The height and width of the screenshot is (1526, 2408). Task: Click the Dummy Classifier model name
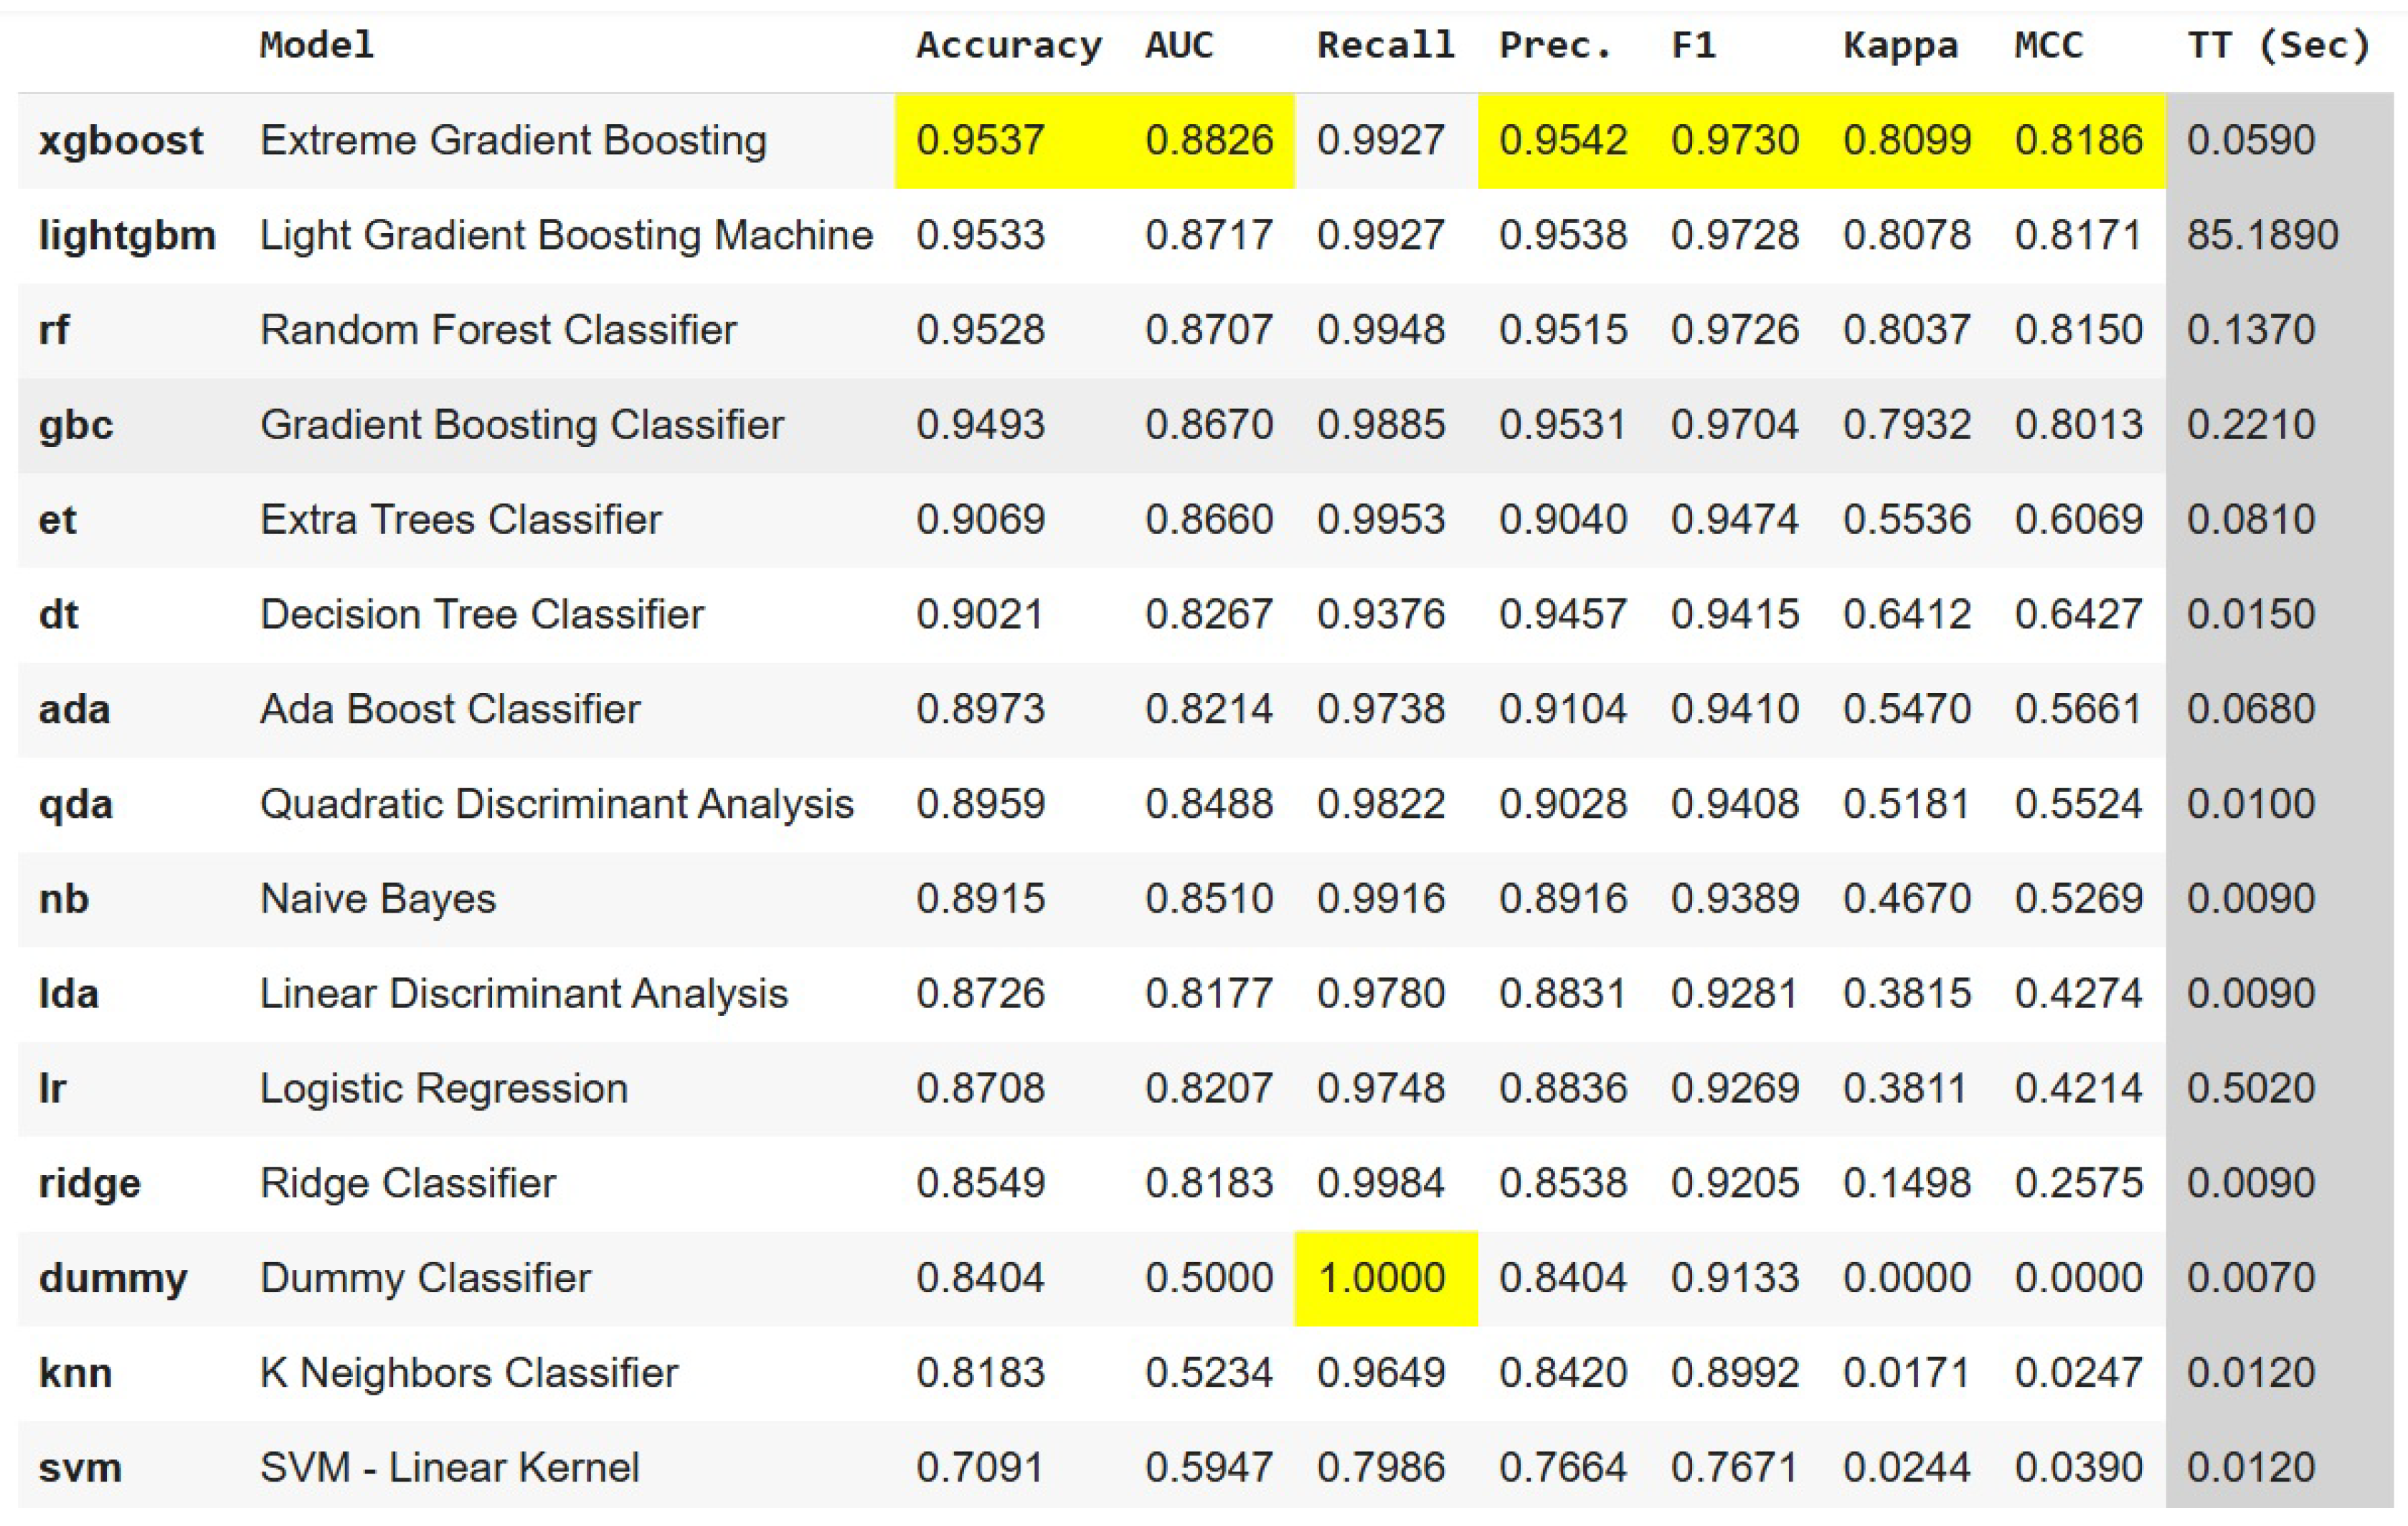[425, 1278]
